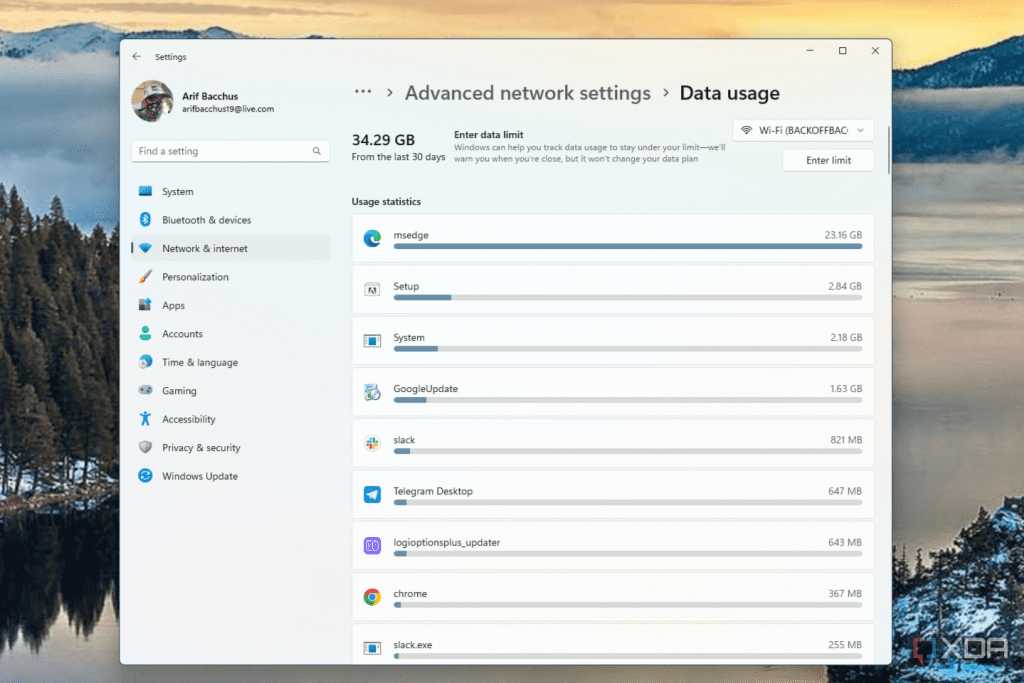The height and width of the screenshot is (683, 1024).
Task: Click the Windows Update sync icon
Action: point(145,475)
